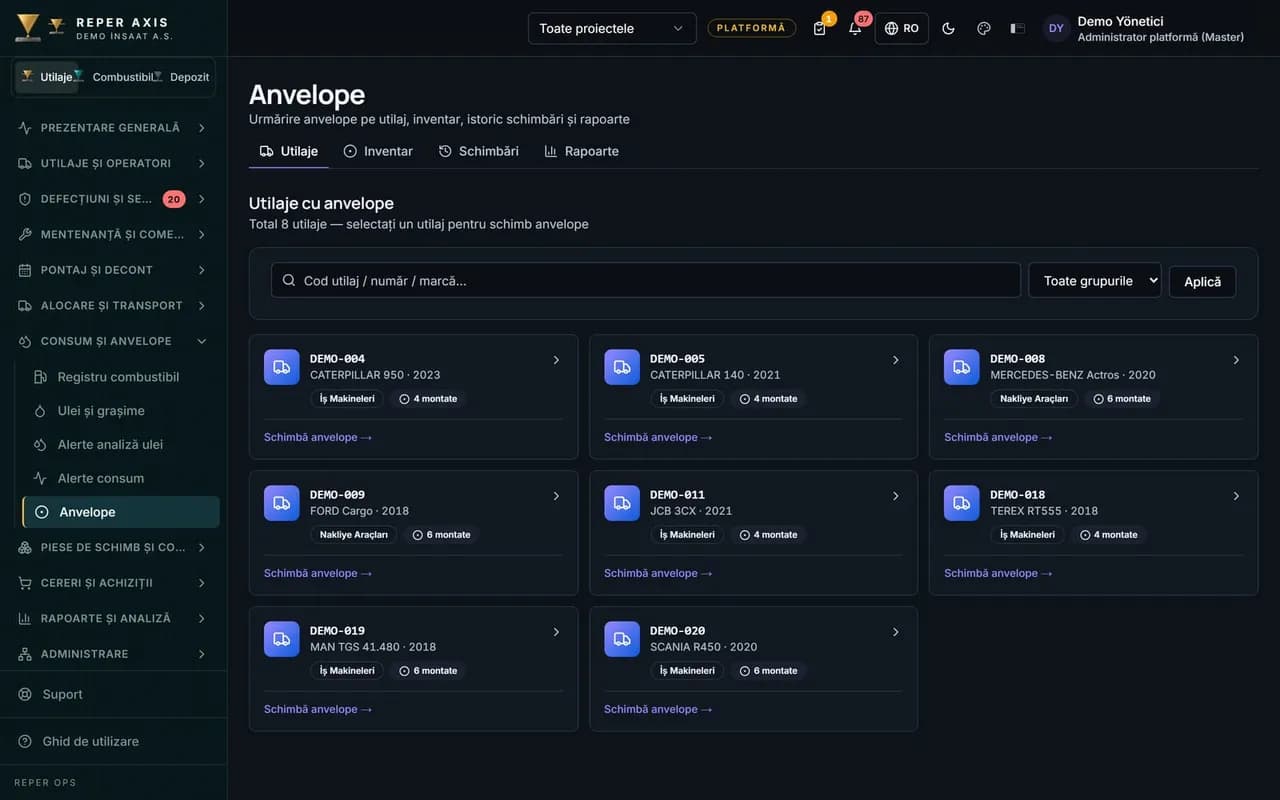The height and width of the screenshot is (800, 1280).
Task: Click Schimbă anvelope on the DEMO-020 card
Action: [658, 709]
